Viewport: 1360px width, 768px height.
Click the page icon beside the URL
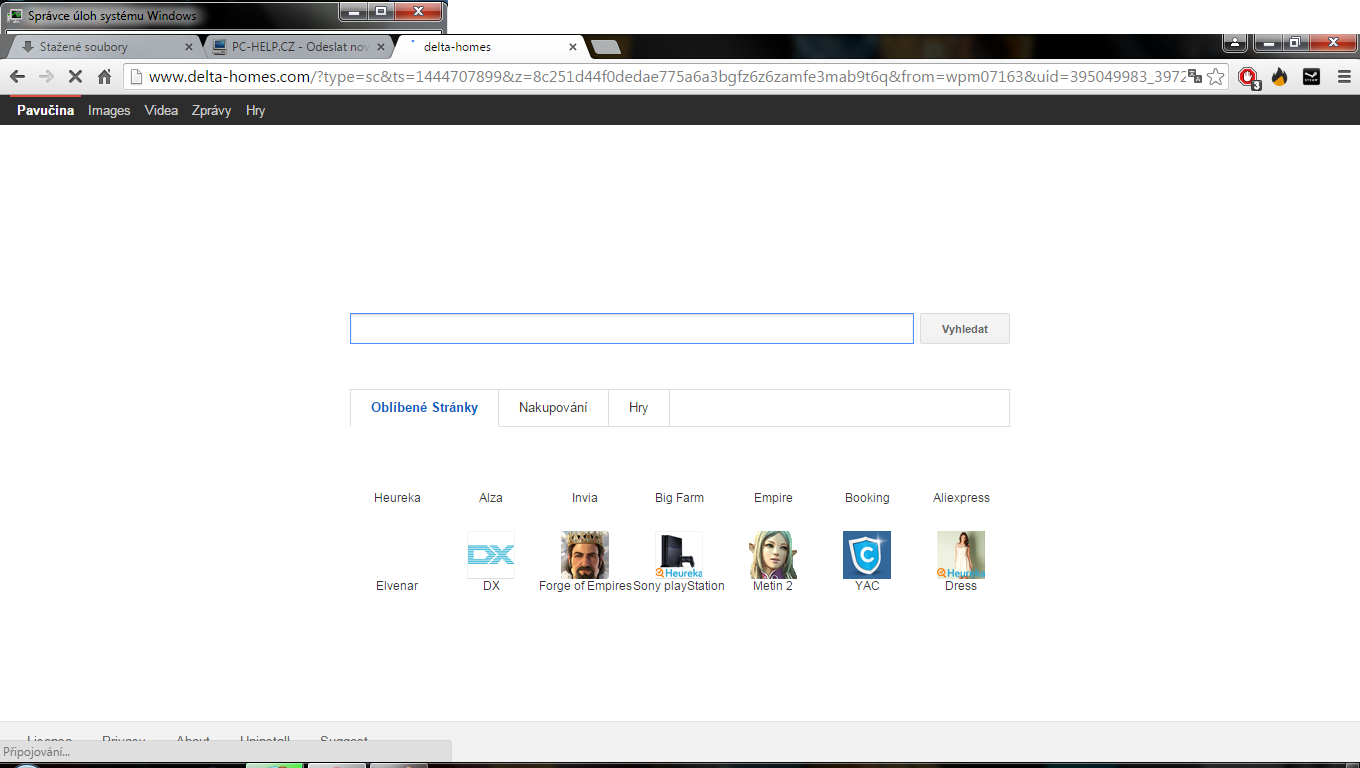[x=137, y=77]
